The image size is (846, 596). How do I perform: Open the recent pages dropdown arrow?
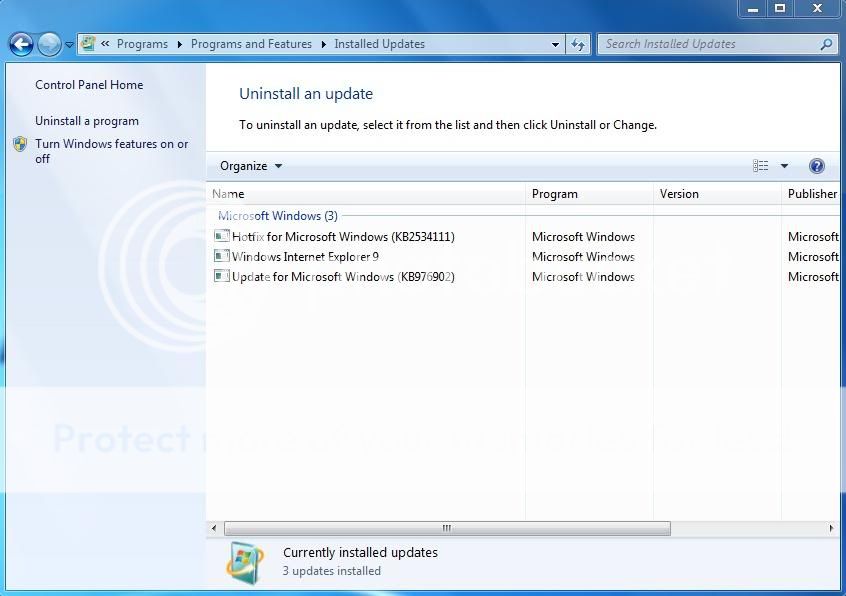coord(69,45)
